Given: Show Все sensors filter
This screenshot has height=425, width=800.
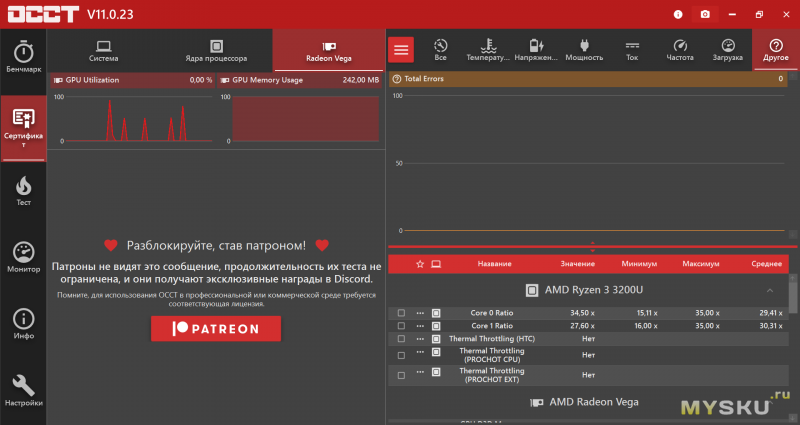Looking at the screenshot, I should pyautogui.click(x=440, y=50).
